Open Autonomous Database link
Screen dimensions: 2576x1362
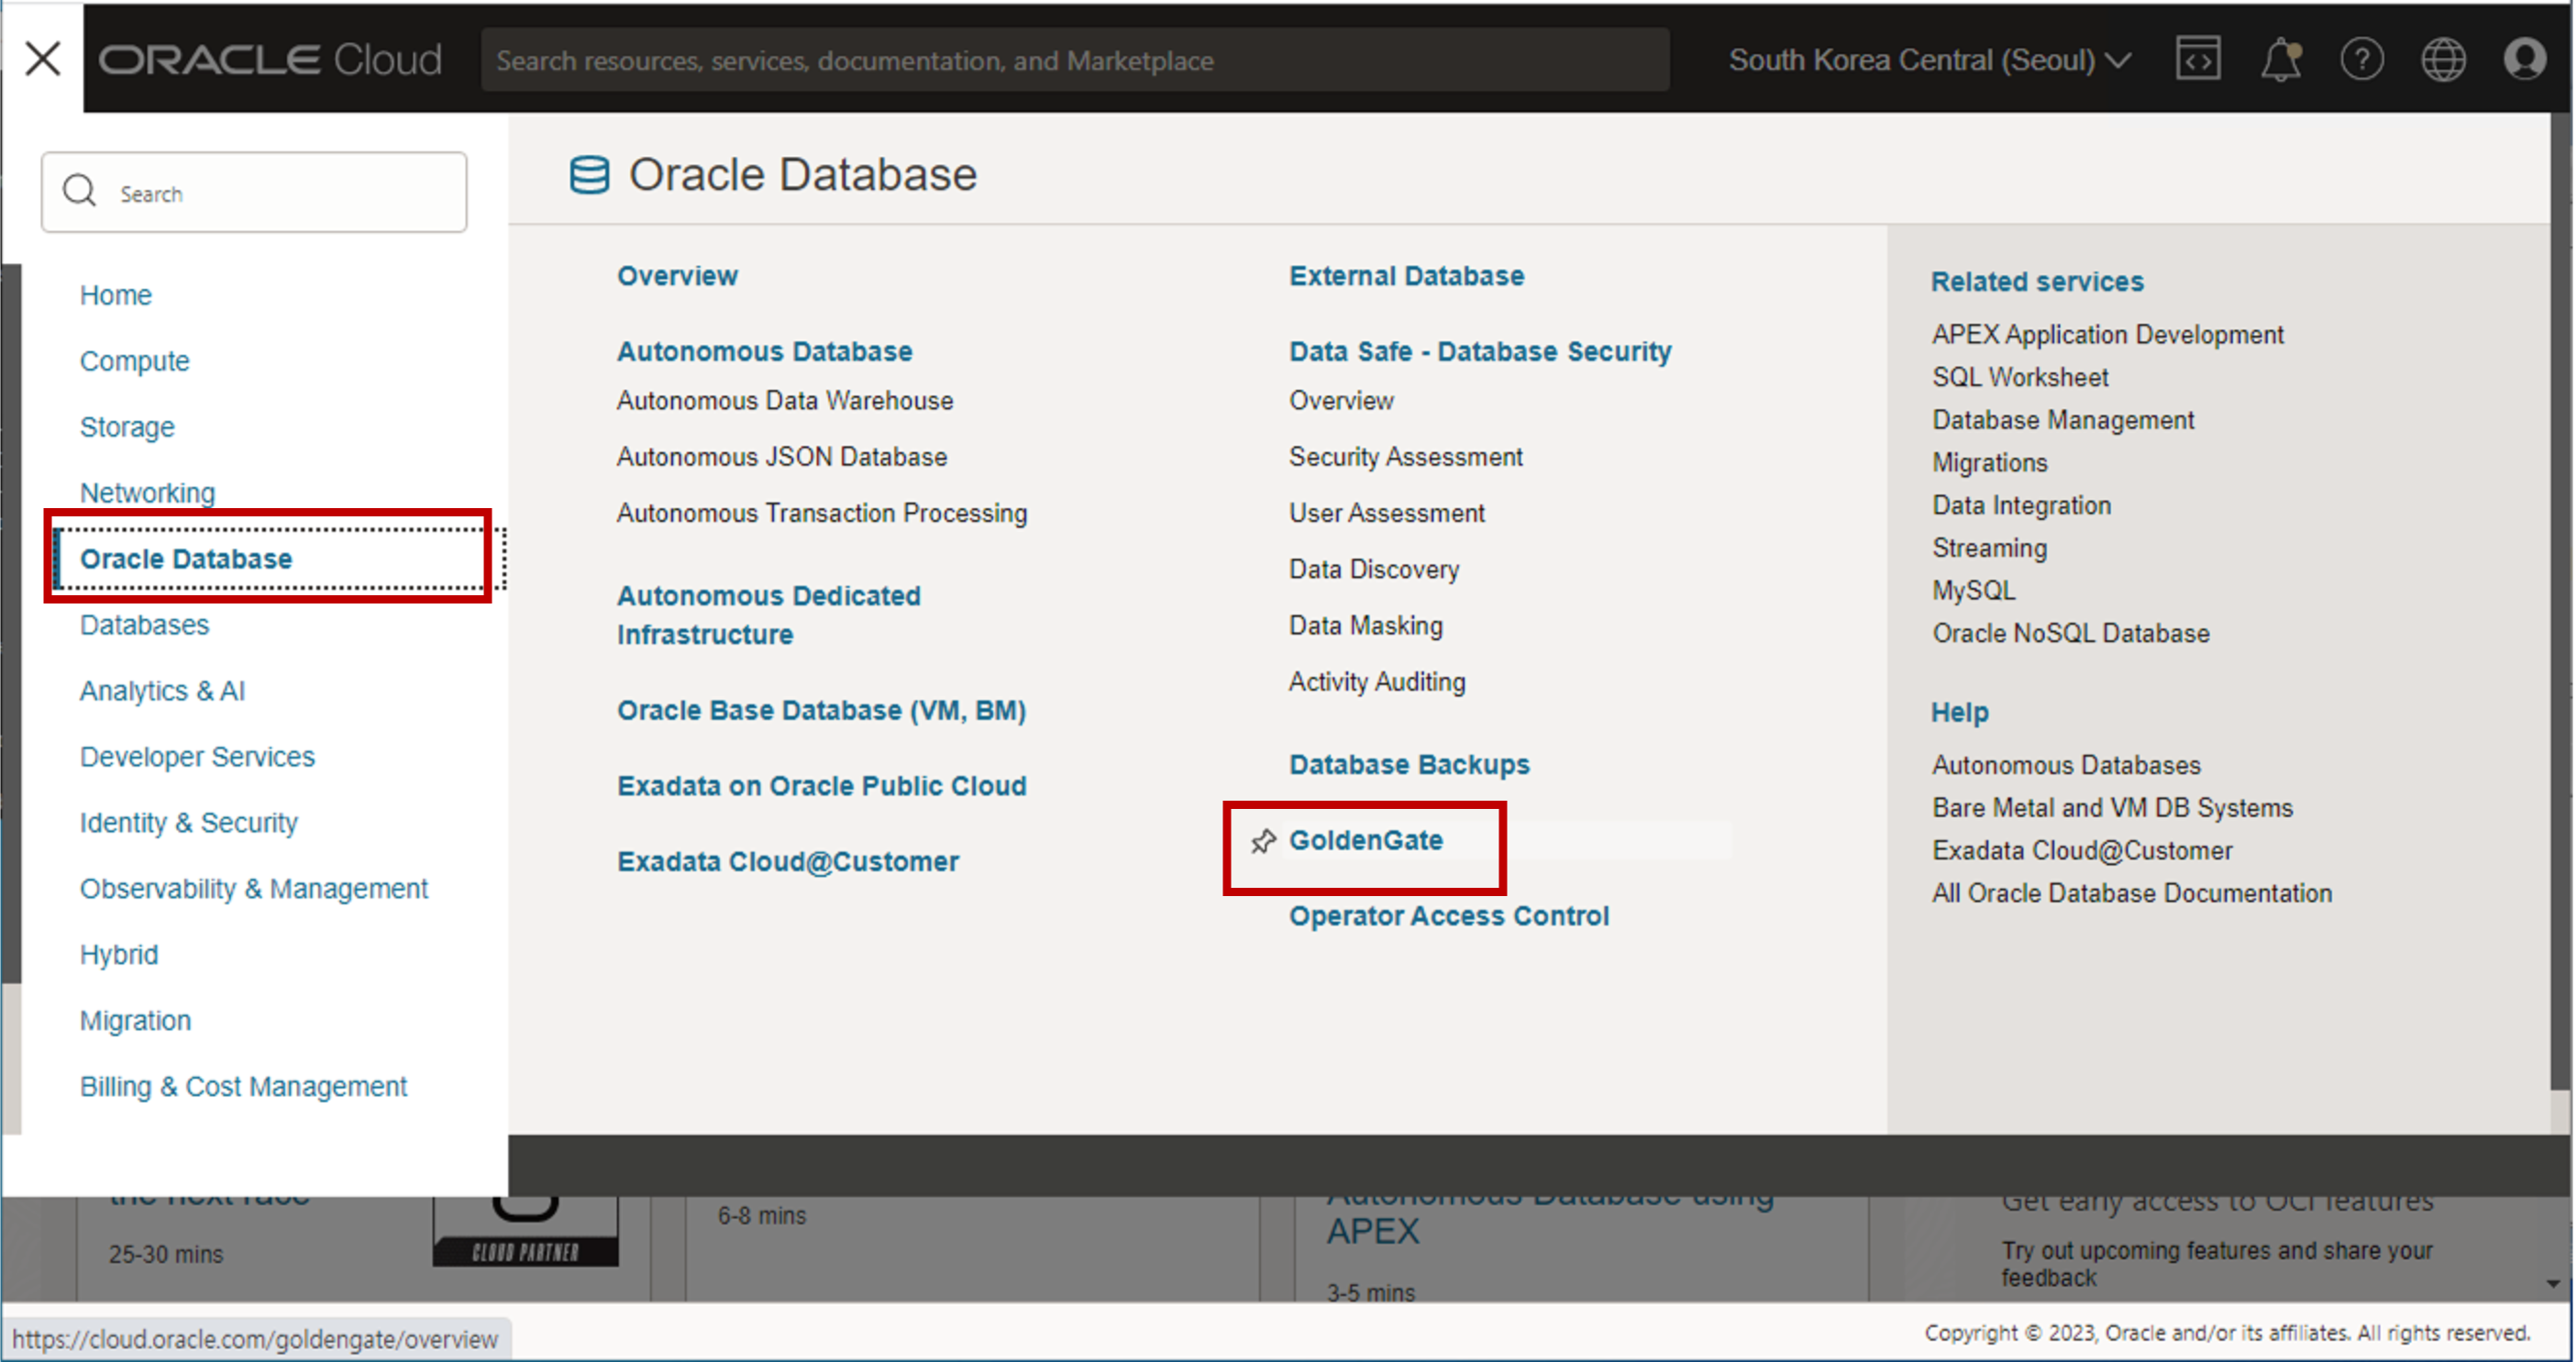[764, 352]
